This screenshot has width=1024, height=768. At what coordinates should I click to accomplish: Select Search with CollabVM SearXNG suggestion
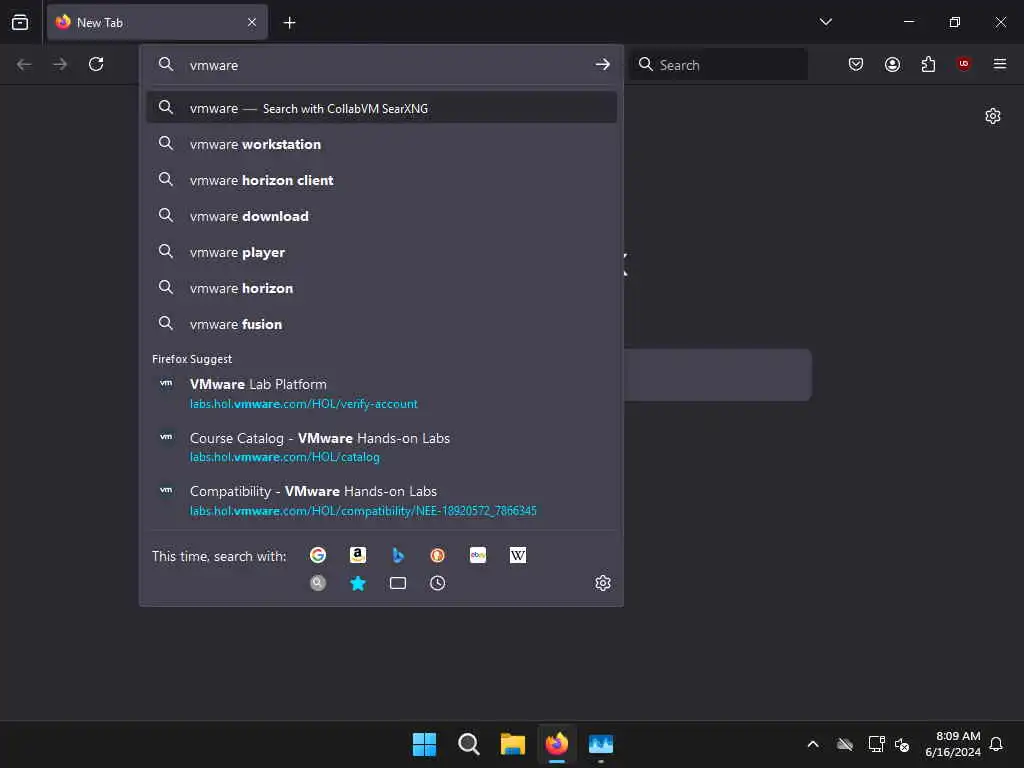tap(381, 108)
